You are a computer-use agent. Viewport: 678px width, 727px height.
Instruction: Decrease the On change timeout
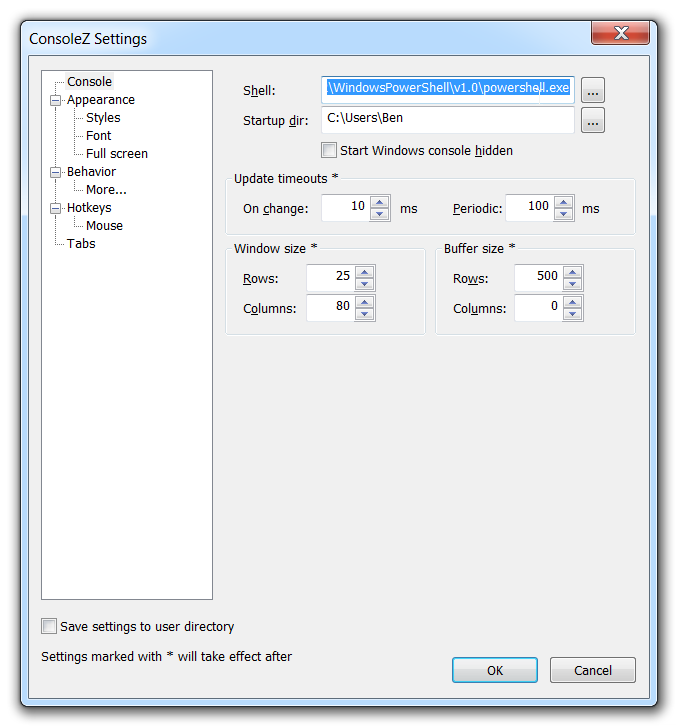(380, 214)
